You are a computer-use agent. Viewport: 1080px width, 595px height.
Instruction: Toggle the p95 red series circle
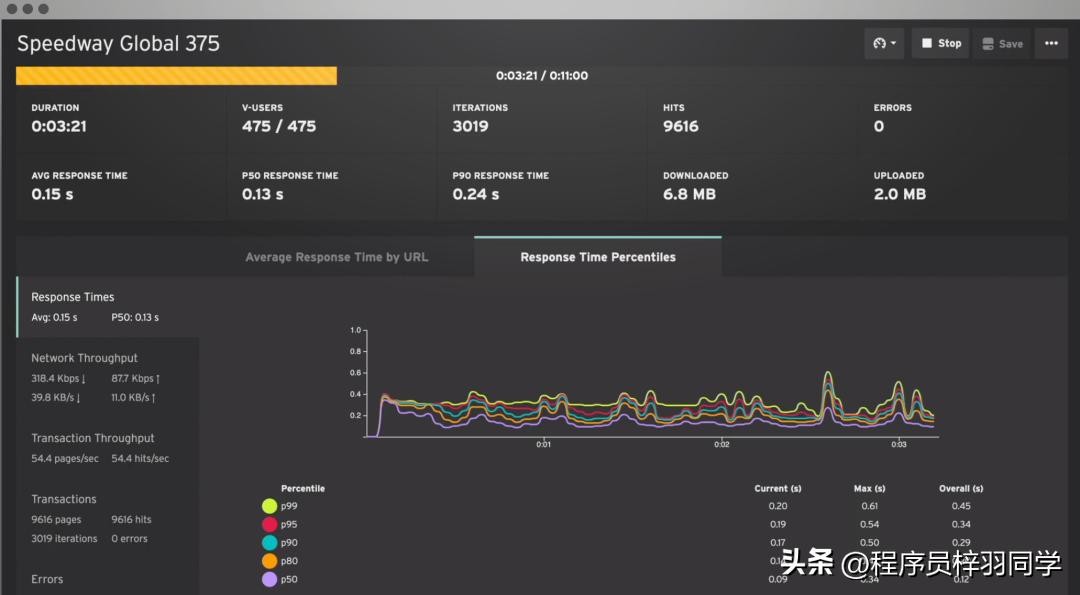pyautogui.click(x=269, y=525)
